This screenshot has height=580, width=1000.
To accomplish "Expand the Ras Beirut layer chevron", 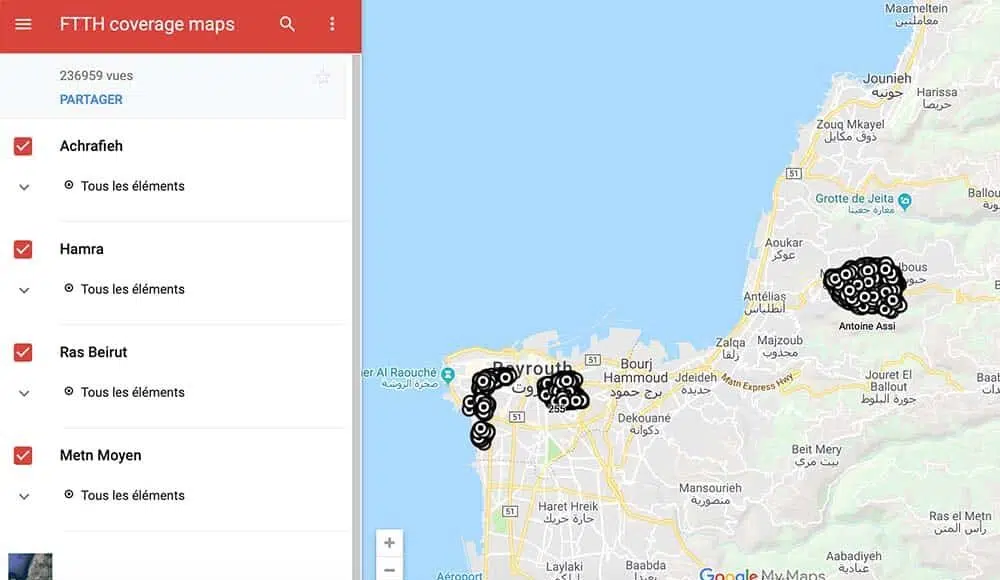I will (24, 394).
